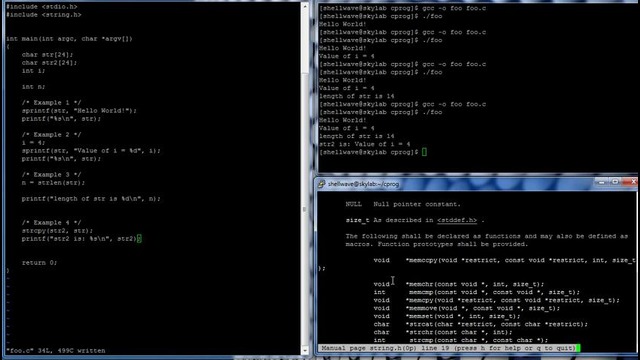Click the memset prototype line
Screen dimensions: 640x360
[x=447, y=316]
